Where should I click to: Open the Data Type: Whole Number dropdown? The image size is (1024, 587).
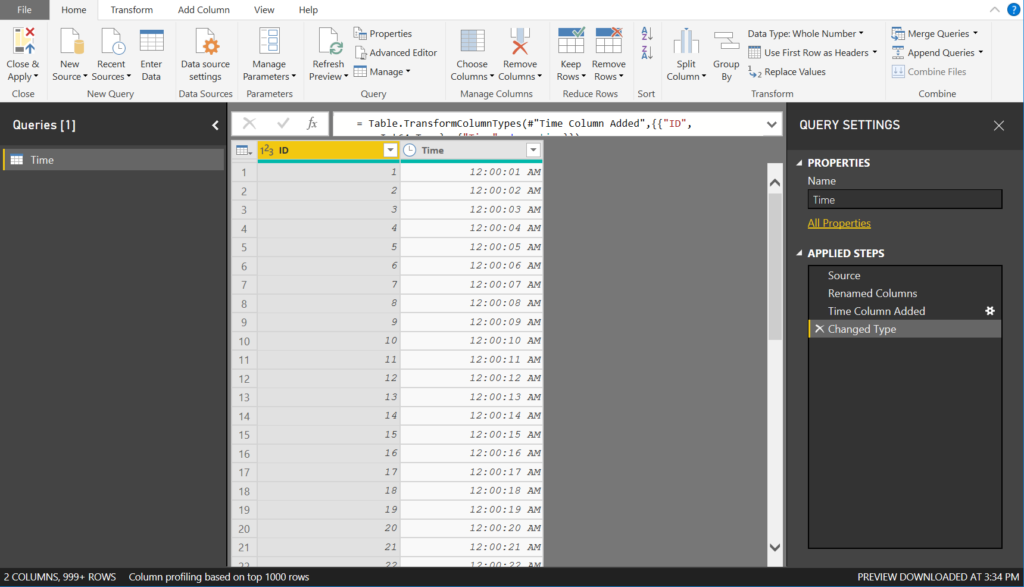(805, 33)
